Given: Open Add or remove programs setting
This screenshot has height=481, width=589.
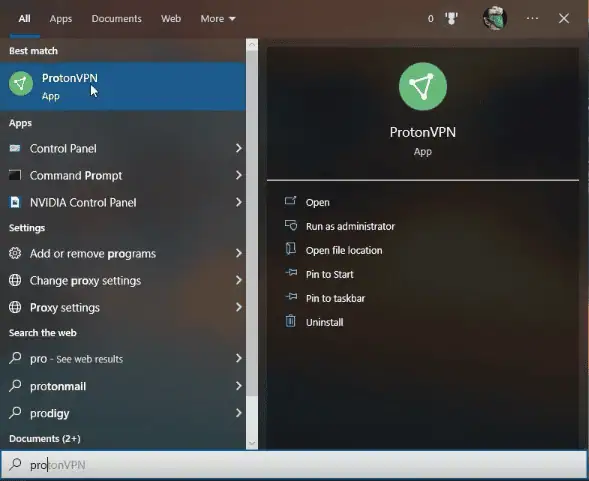Looking at the screenshot, I should [123, 253].
